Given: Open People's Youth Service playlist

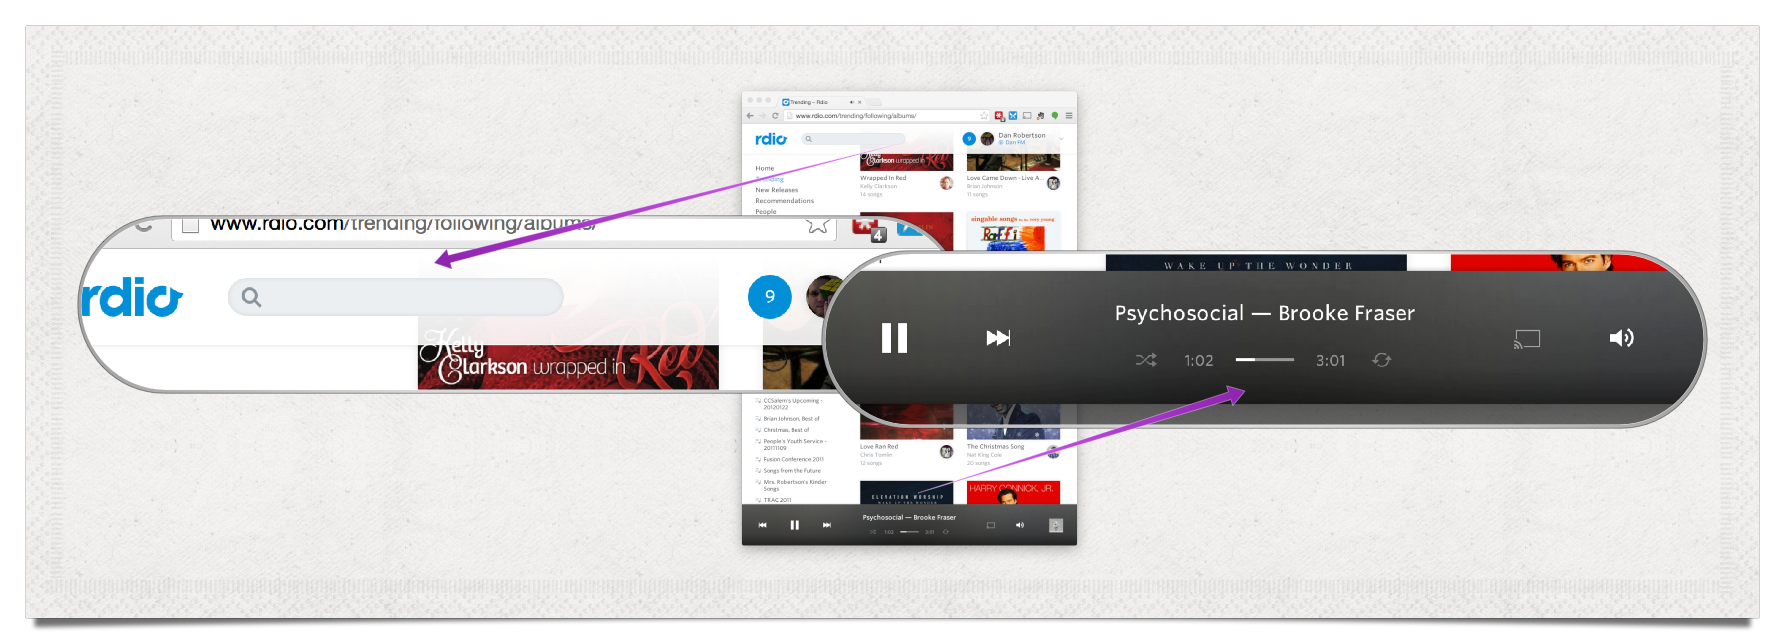Looking at the screenshot, I should click(795, 444).
